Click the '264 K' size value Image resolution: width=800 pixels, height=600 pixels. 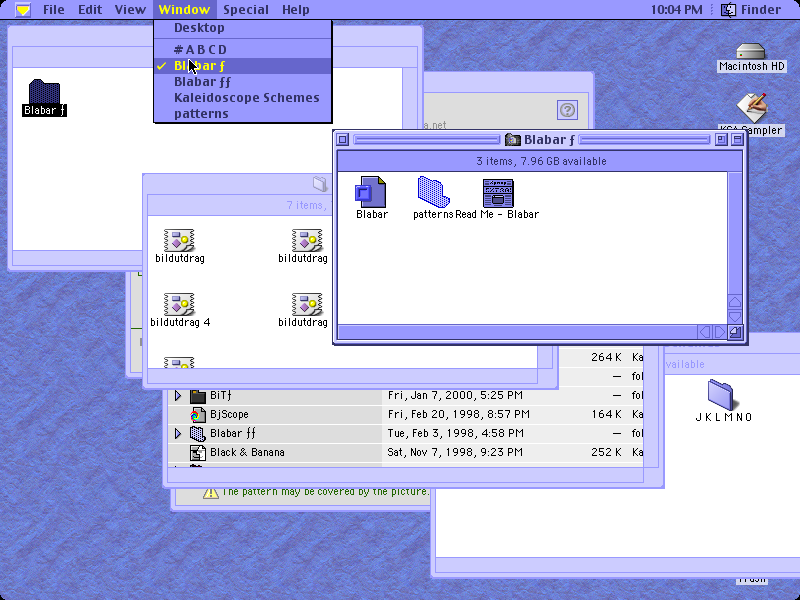(x=606, y=357)
